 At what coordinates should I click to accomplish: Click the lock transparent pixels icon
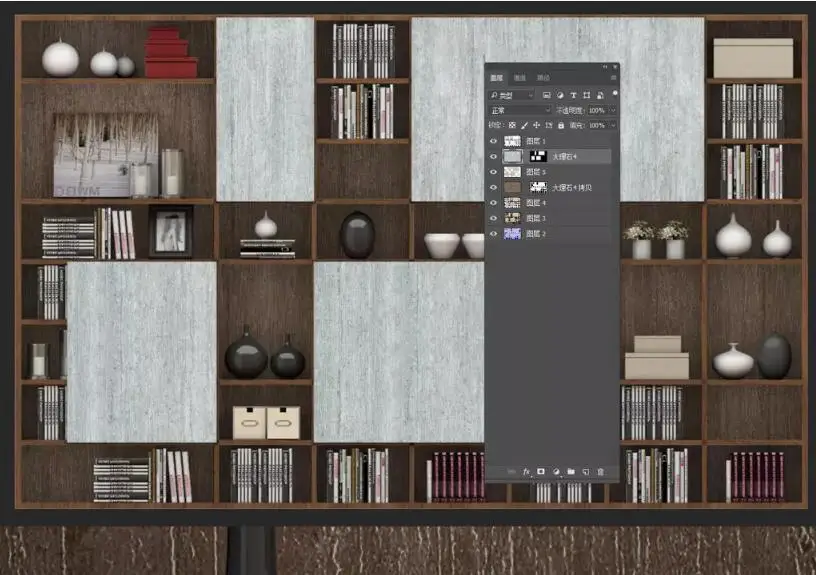[512, 125]
